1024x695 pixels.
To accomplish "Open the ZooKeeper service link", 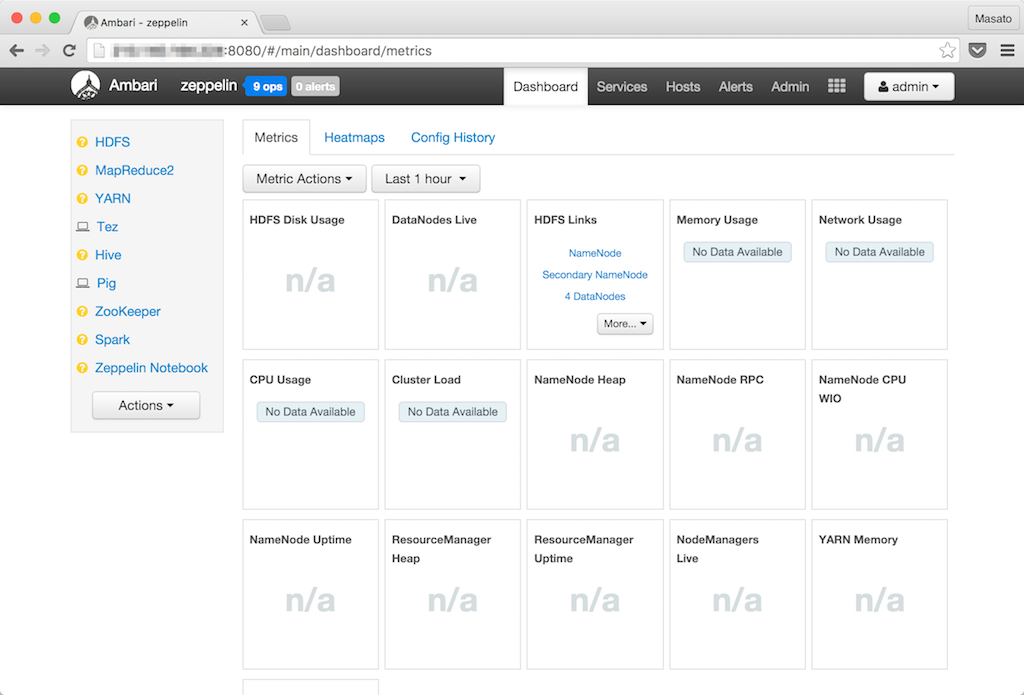I will [x=128, y=312].
